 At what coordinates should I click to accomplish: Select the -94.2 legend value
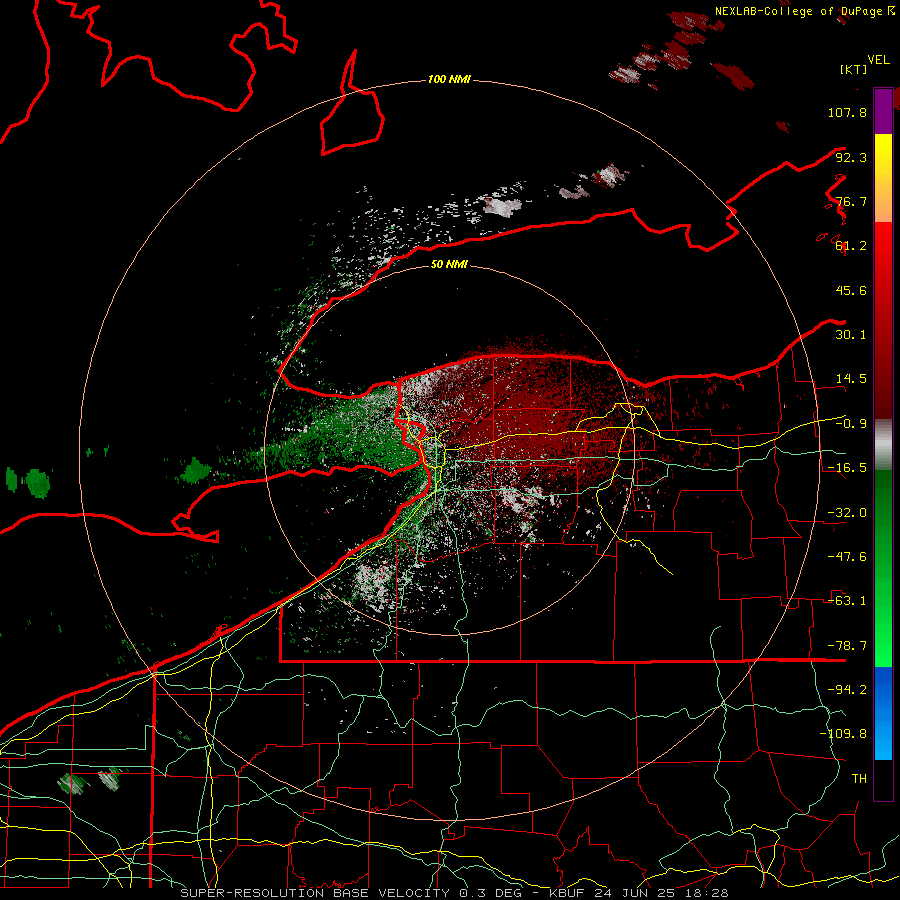point(847,689)
